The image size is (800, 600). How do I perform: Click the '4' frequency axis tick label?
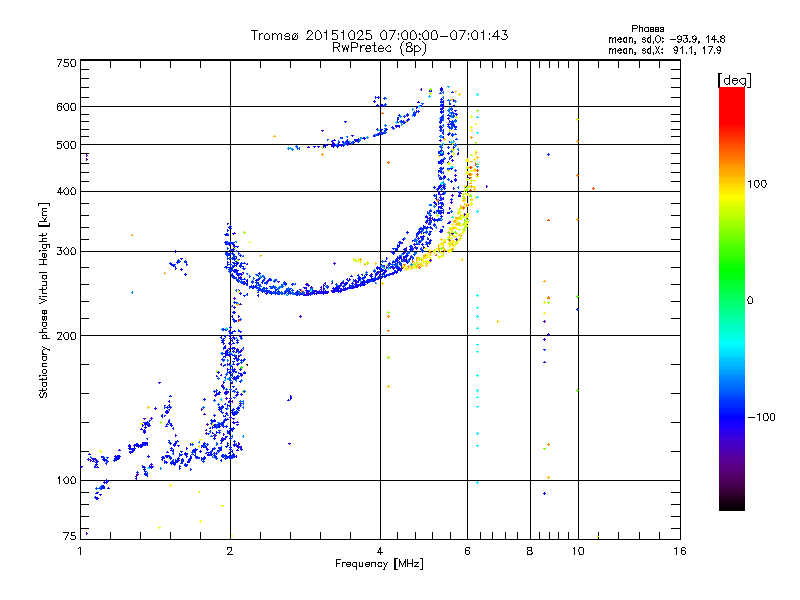point(380,551)
